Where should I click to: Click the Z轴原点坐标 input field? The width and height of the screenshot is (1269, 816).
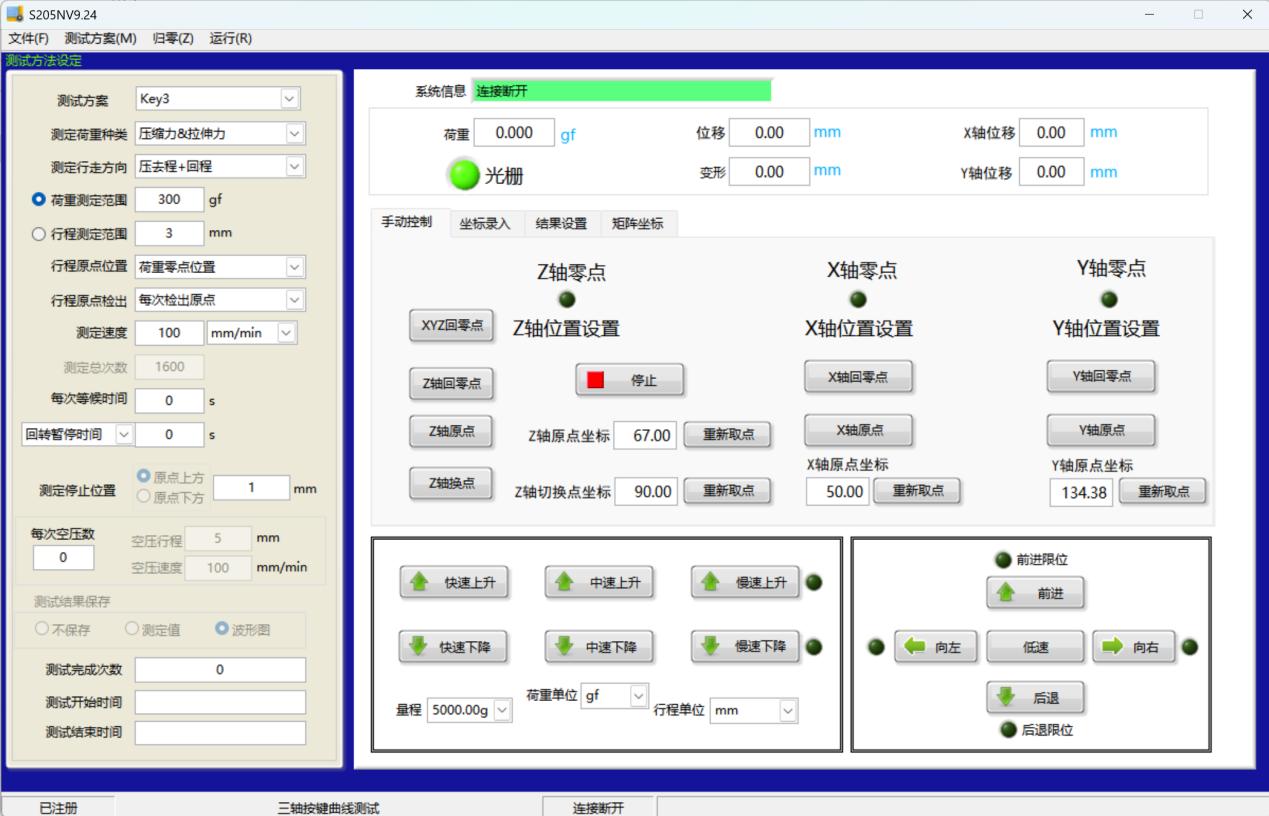click(x=645, y=435)
